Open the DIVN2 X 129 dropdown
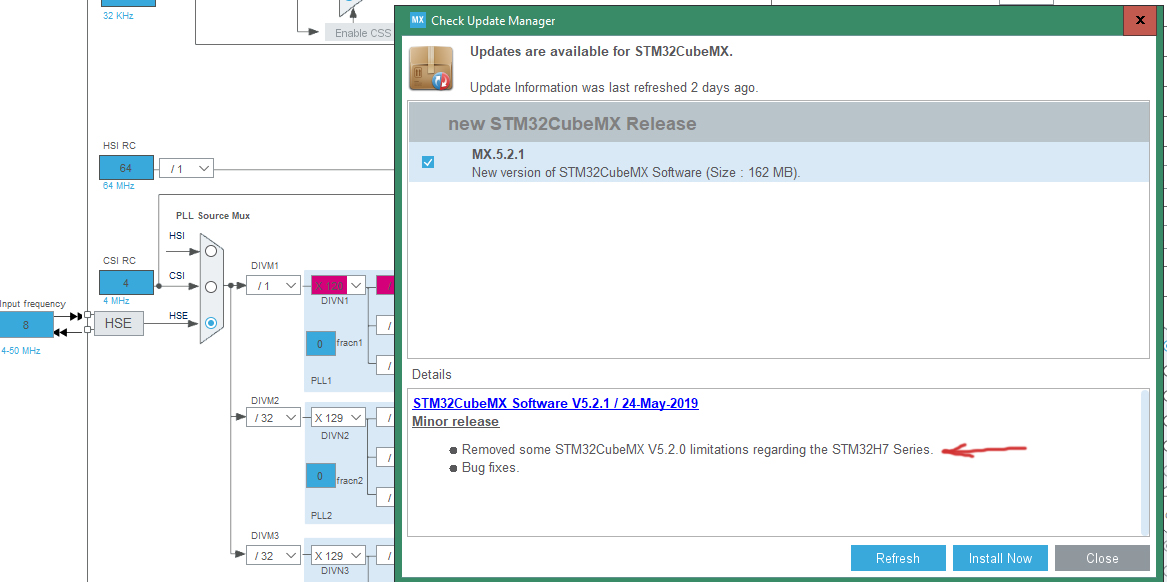 (338, 418)
